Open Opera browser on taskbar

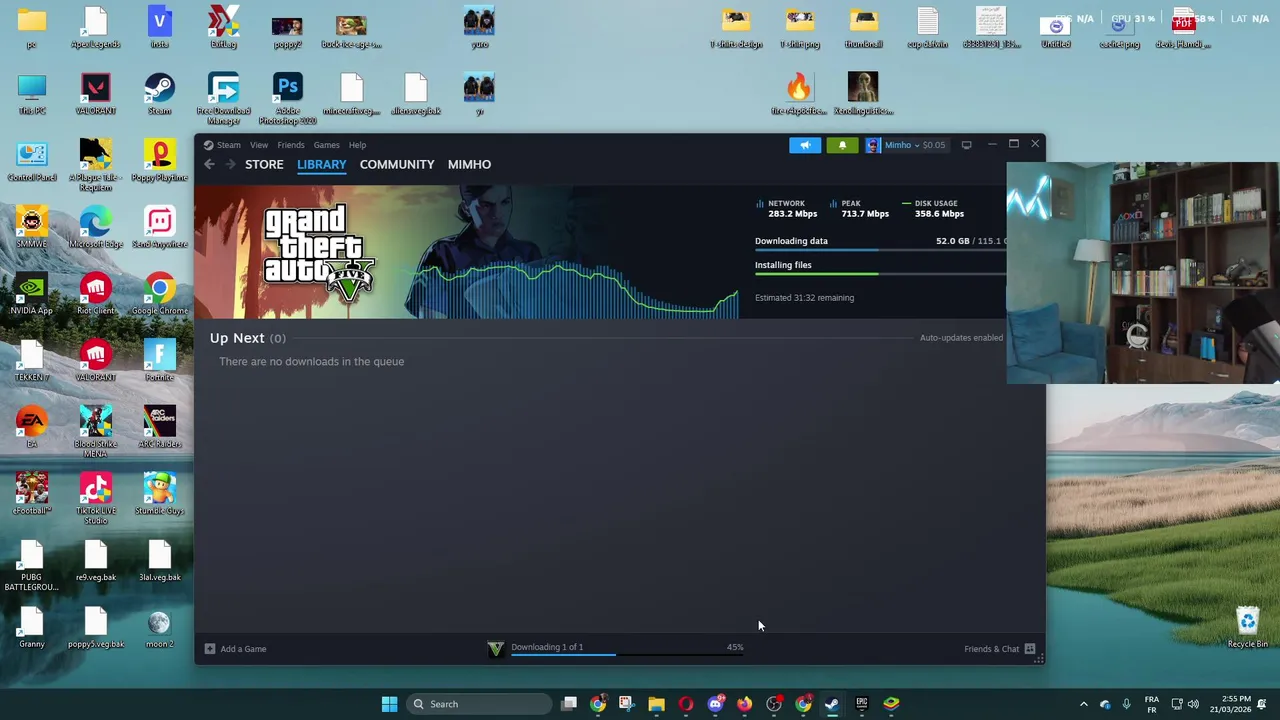[x=686, y=704]
